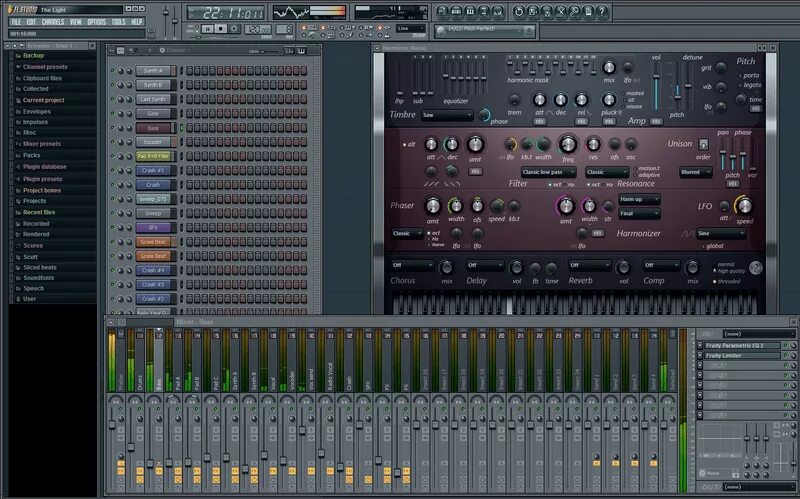Open the HELP menu
The height and width of the screenshot is (499, 800).
[x=137, y=22]
